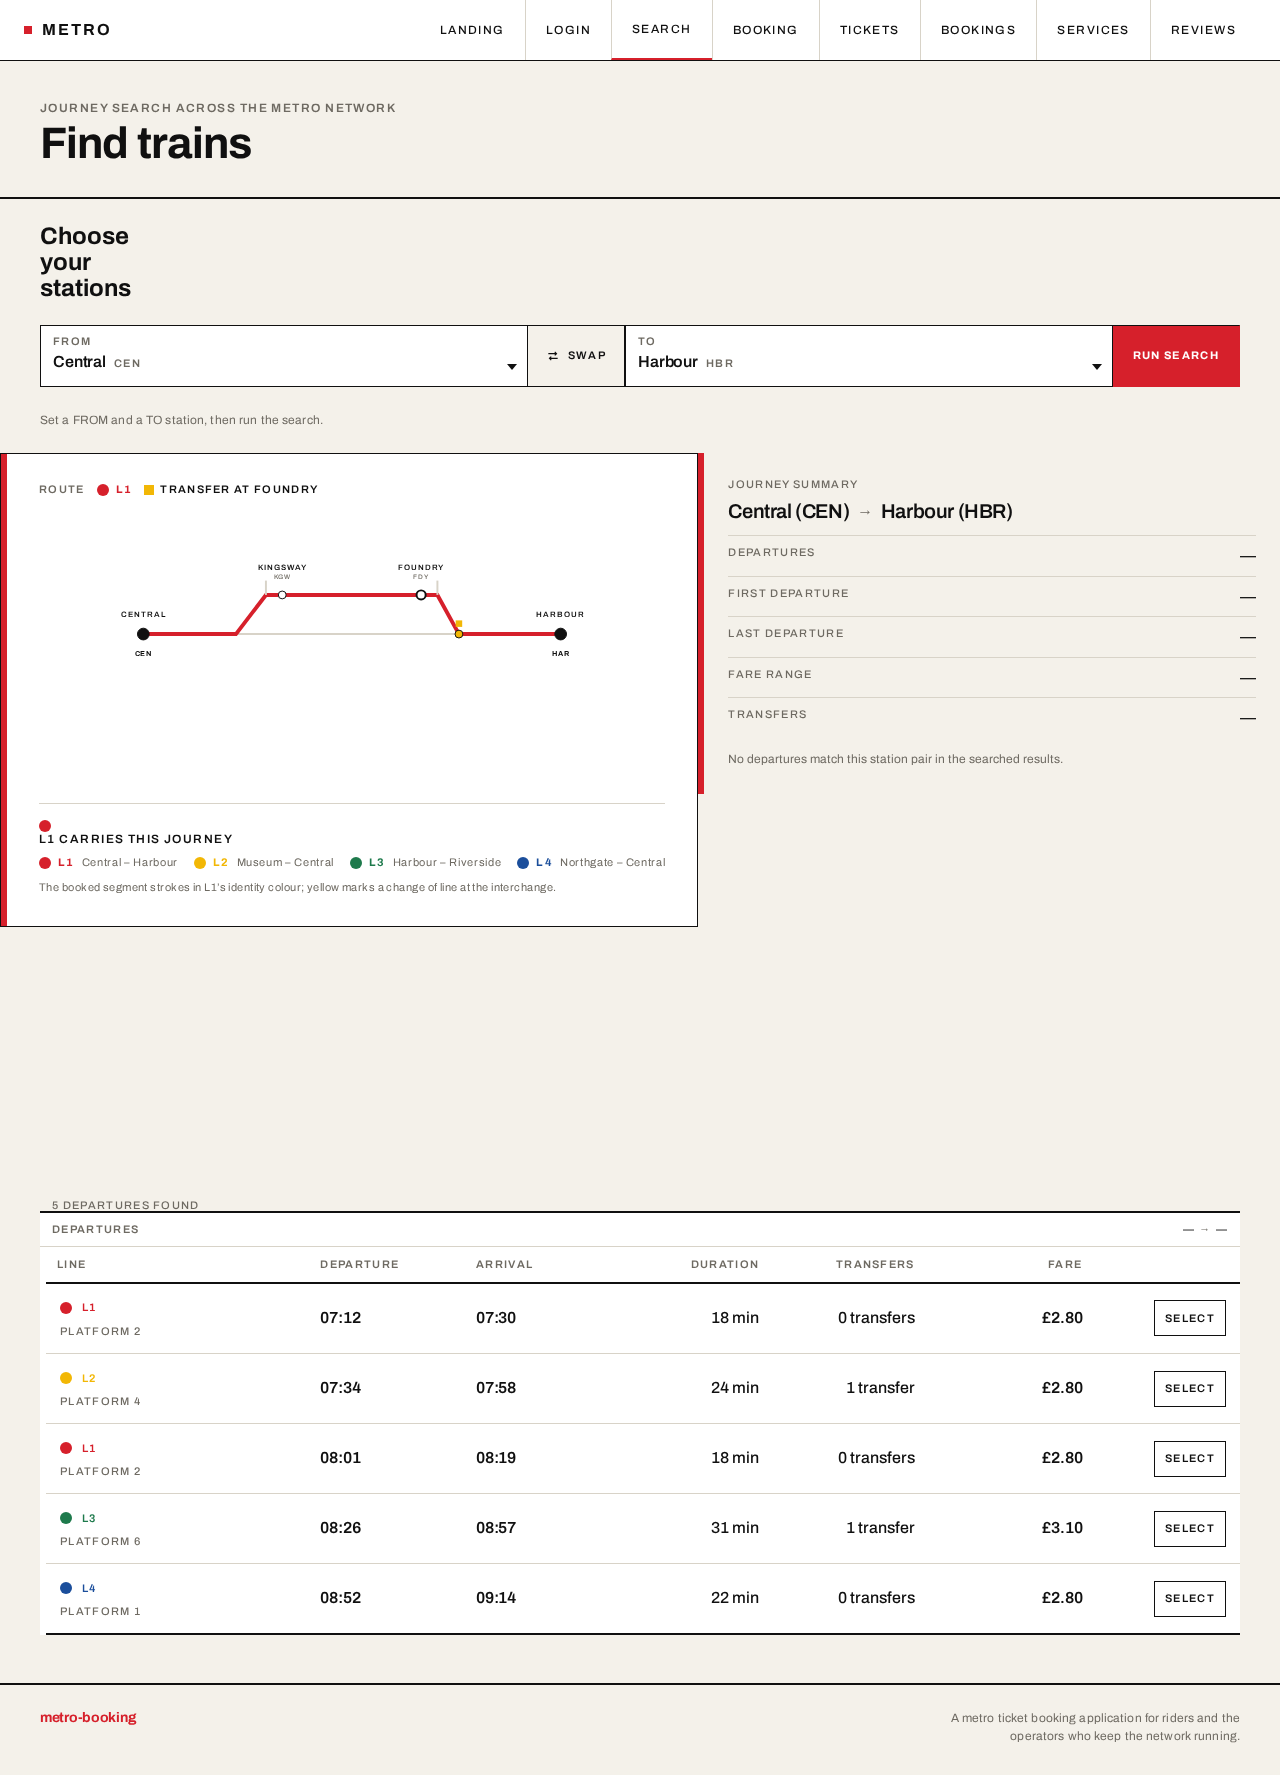1280x1775 pixels.
Task: Open the TO station dropdown
Action: [x=869, y=356]
